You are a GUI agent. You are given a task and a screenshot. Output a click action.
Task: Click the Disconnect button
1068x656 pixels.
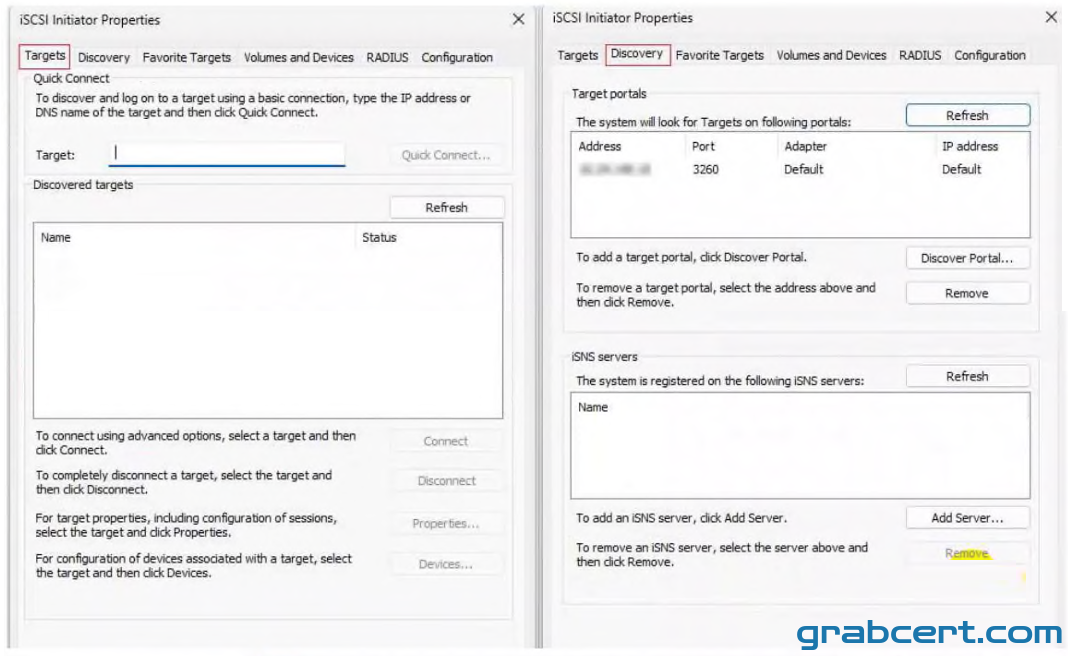(x=445, y=481)
